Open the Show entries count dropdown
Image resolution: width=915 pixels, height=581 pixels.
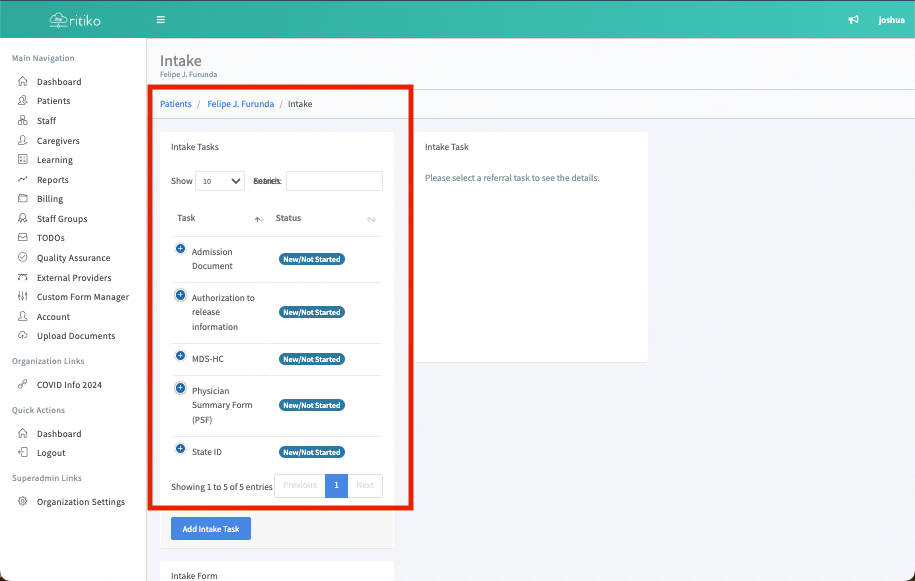(x=220, y=181)
